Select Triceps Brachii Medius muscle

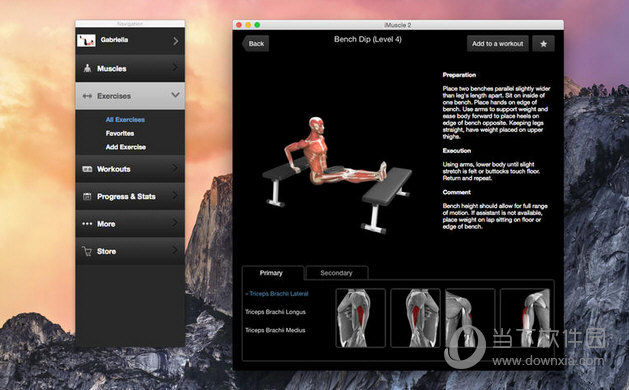pos(275,330)
